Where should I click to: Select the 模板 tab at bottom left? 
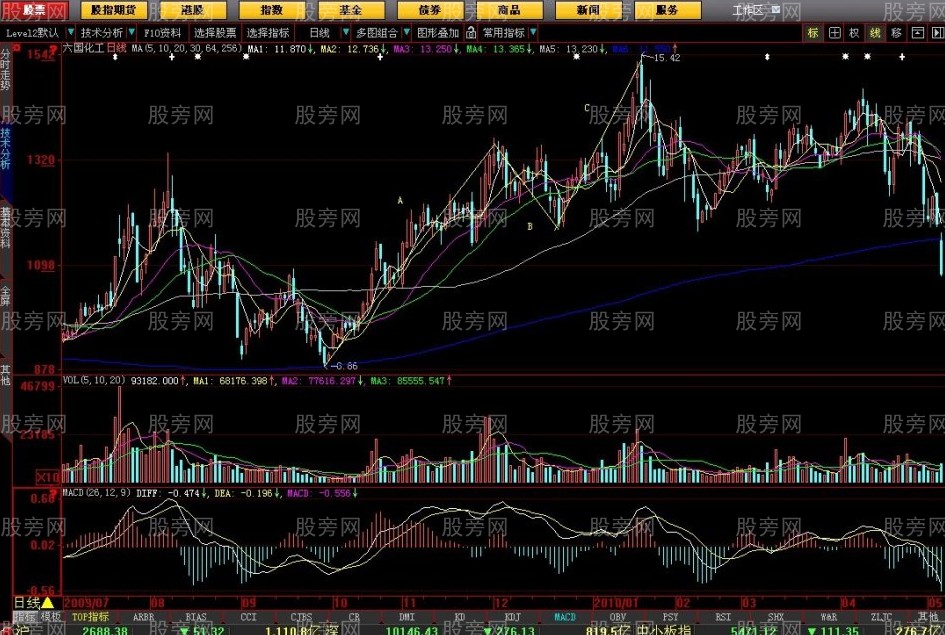pos(51,617)
